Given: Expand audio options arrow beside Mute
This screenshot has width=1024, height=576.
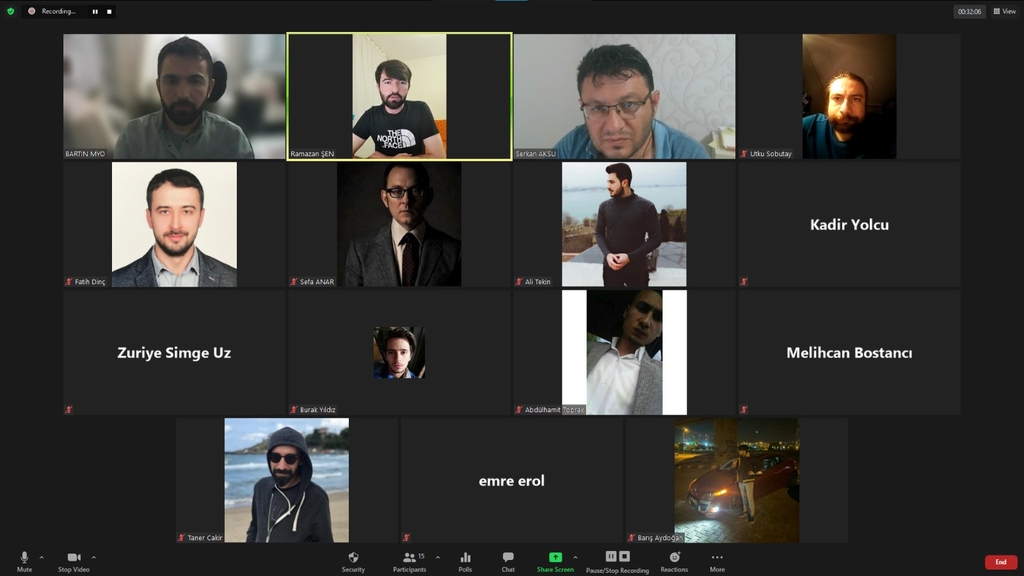Looking at the screenshot, I should click(41, 557).
